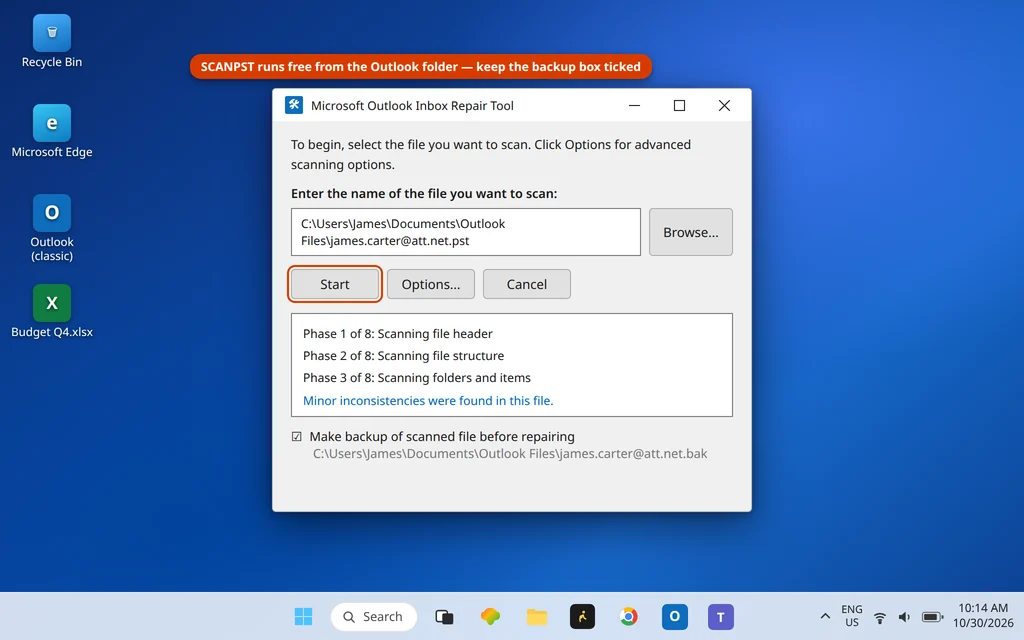
Task: Select the Phase 2 of 8 scanning line
Action: click(x=404, y=356)
